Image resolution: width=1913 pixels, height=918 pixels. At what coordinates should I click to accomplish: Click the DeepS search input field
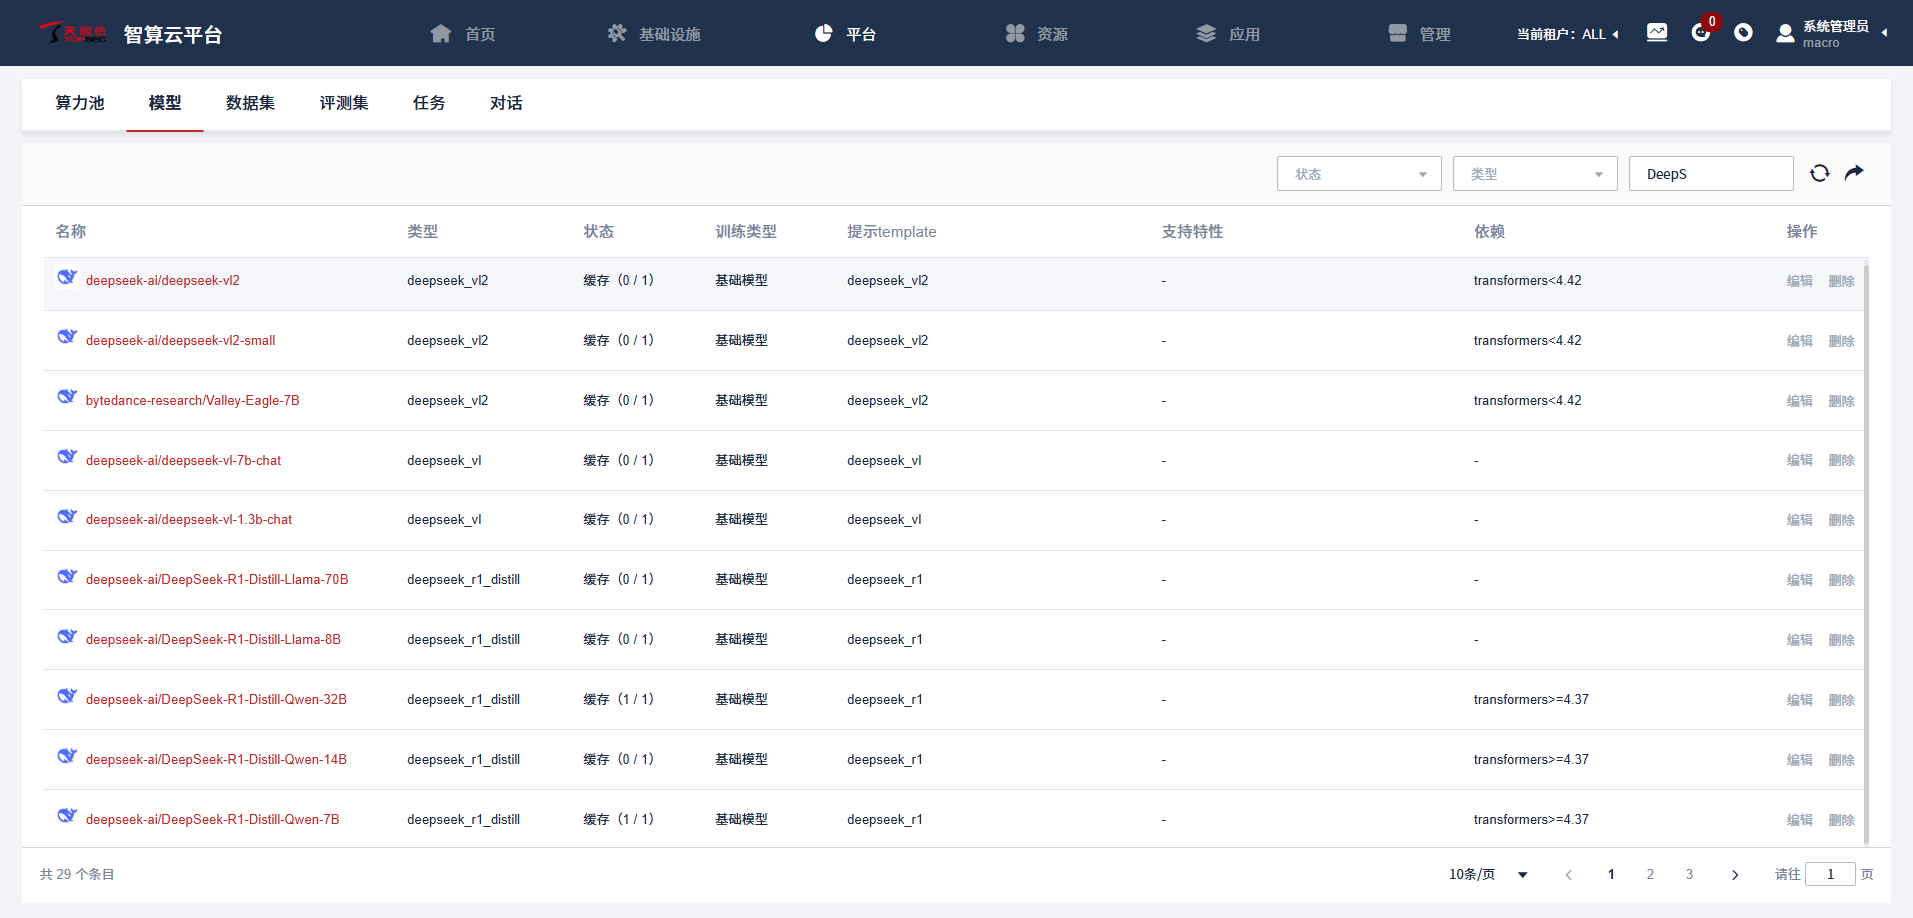tap(1710, 174)
